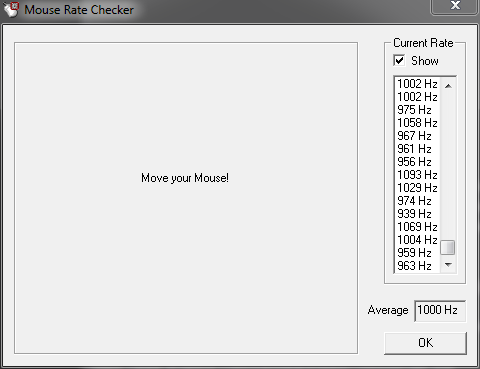Click the Show label text
The width and height of the screenshot is (480, 369).
tap(425, 61)
